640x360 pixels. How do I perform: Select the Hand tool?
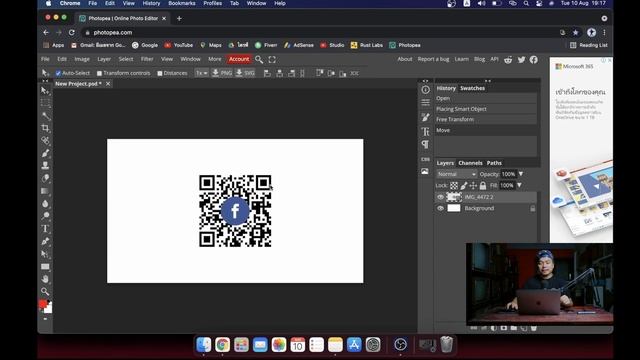tap(45, 279)
